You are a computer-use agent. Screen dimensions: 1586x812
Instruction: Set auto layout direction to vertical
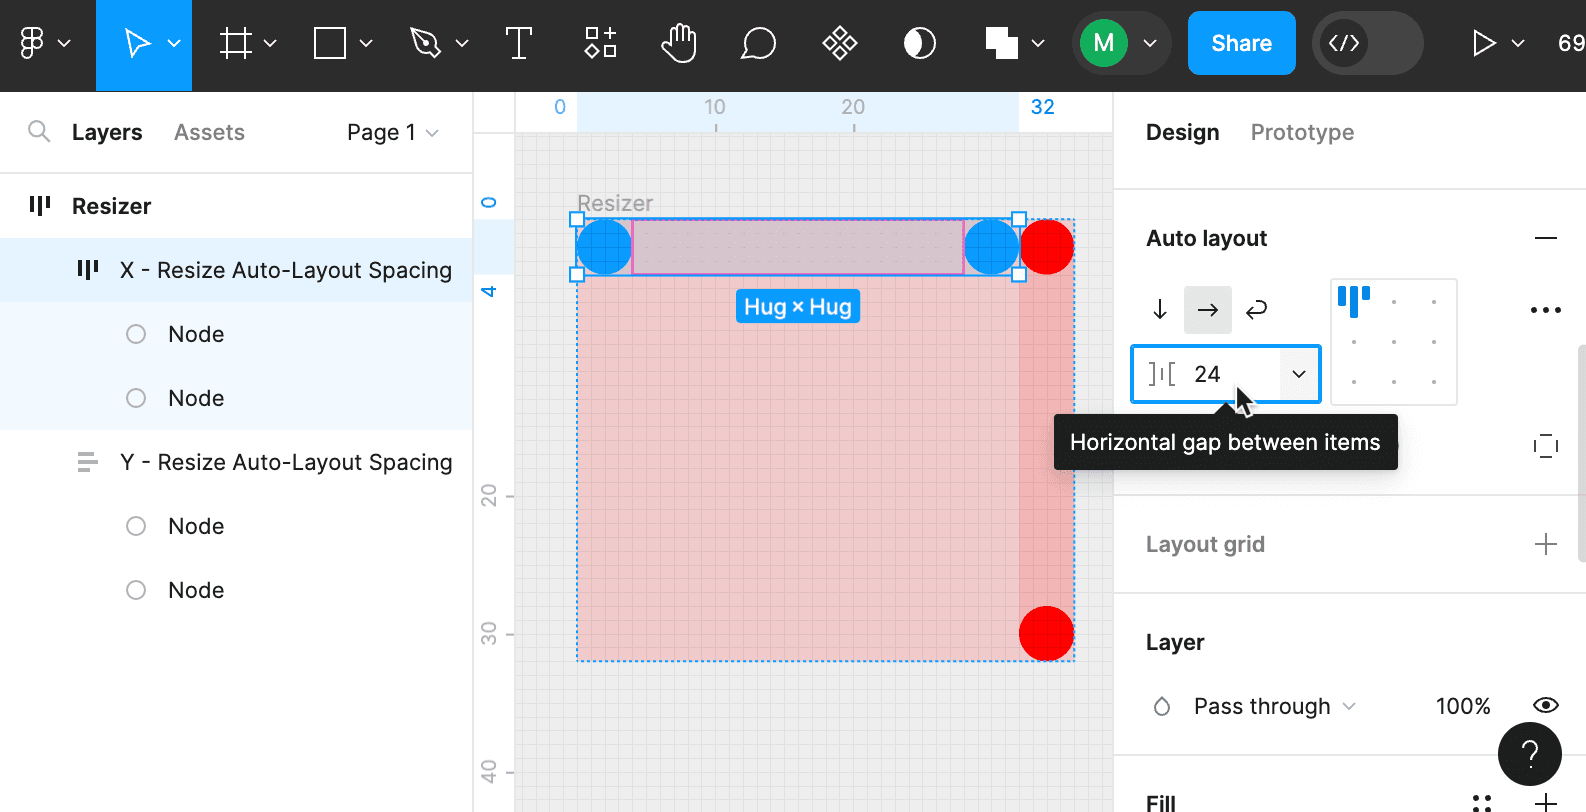(1160, 310)
